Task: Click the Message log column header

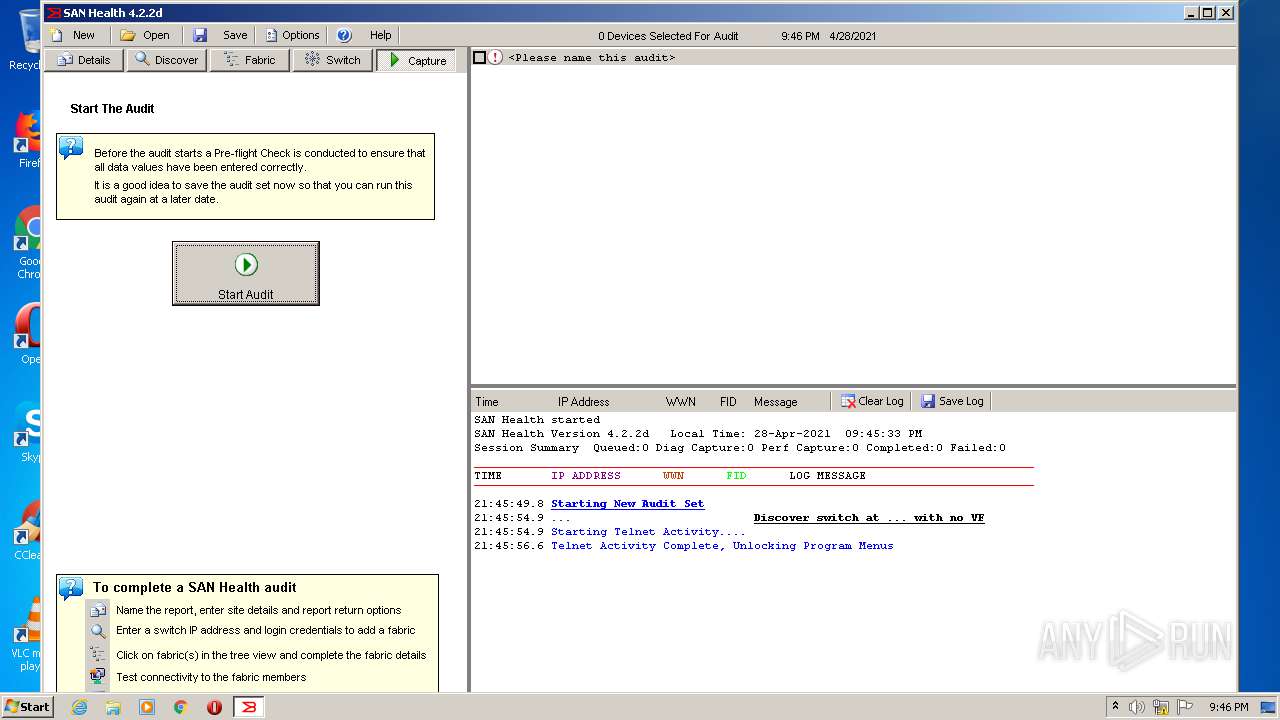Action: point(776,402)
